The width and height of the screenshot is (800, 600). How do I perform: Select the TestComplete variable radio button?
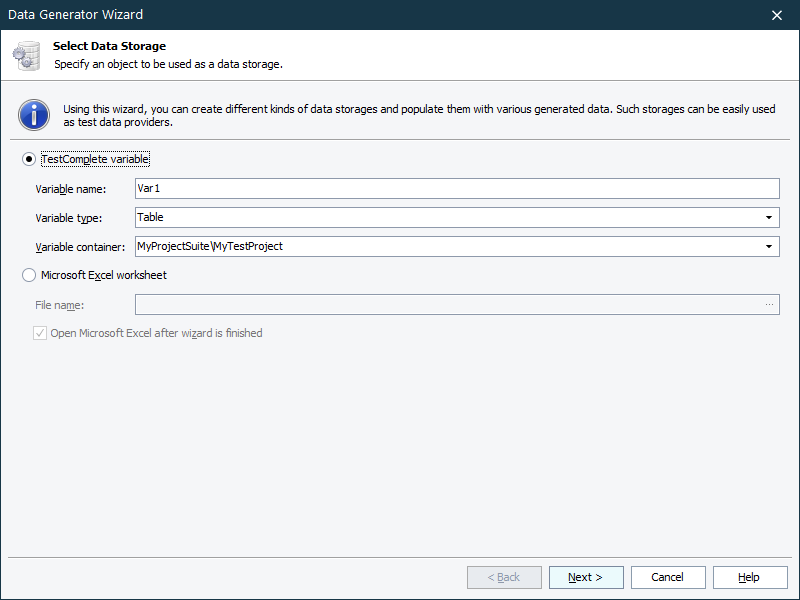point(29,159)
